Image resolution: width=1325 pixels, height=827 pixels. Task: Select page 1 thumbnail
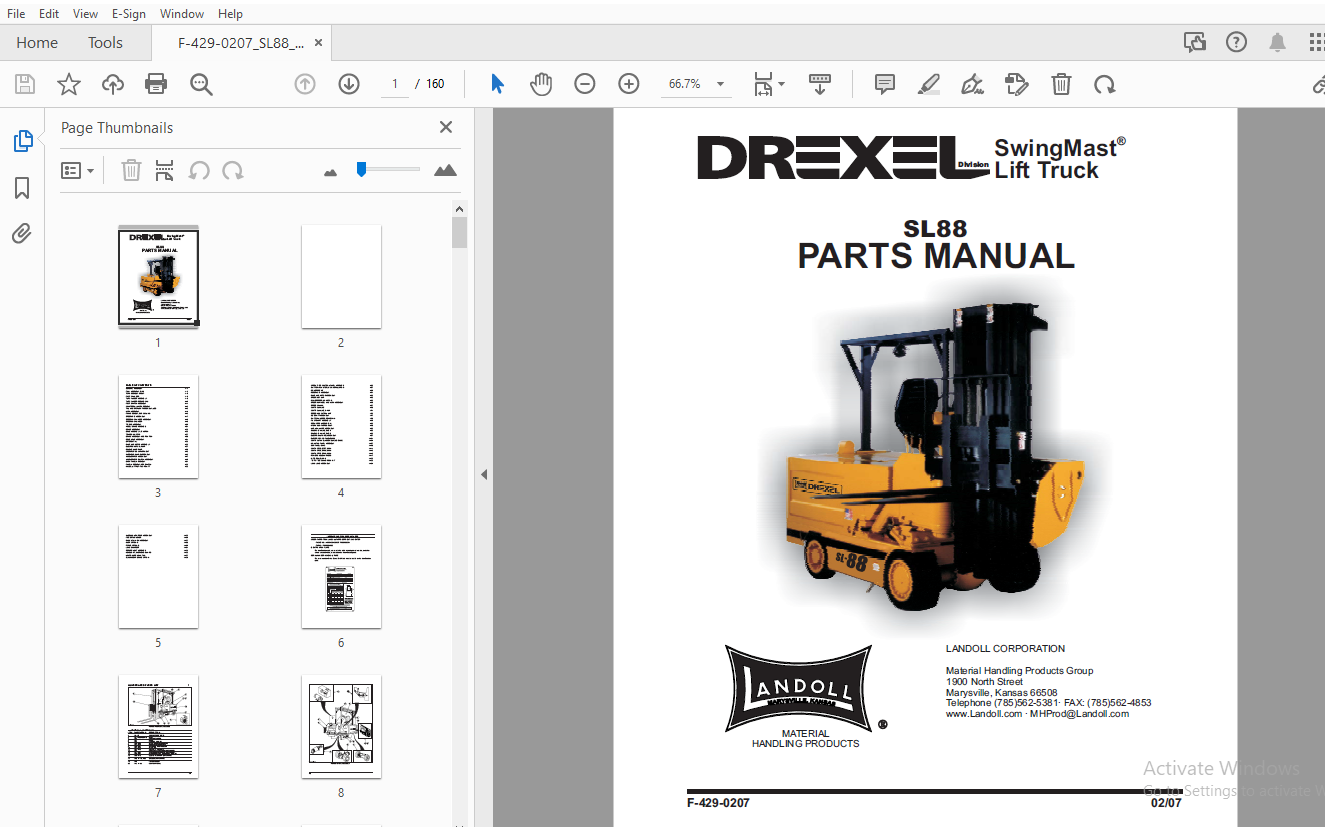point(158,276)
